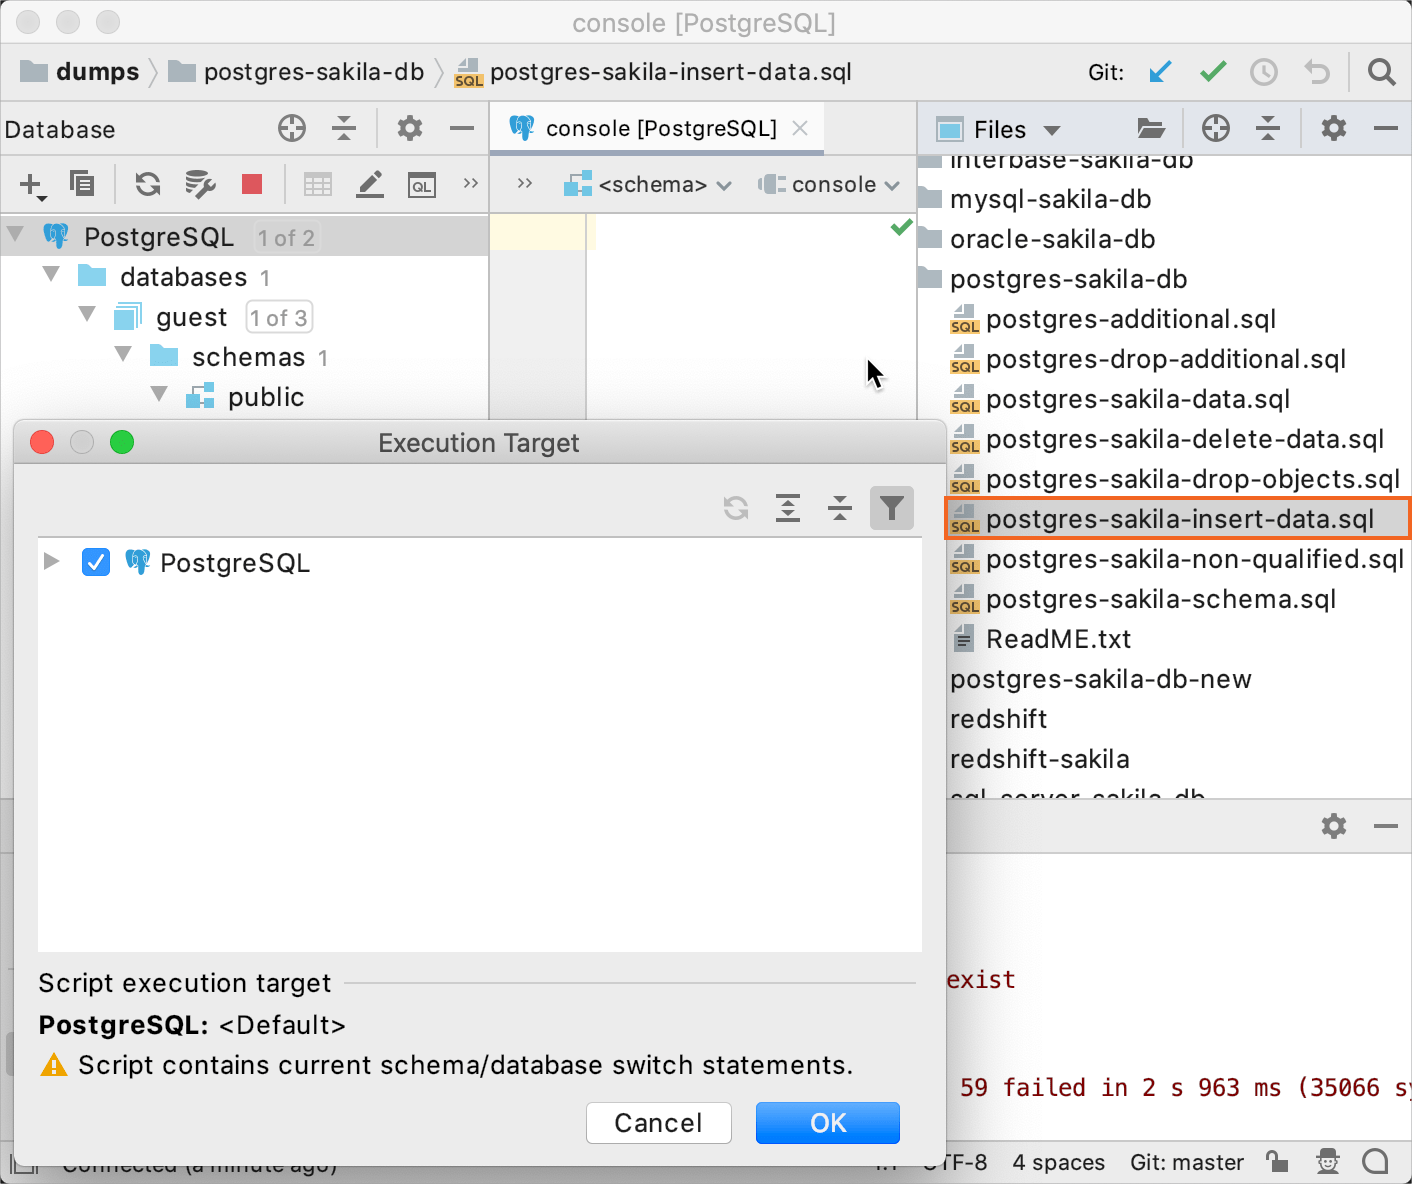Duplicate data source icon in Database toolbar
Screen dimensions: 1412x1184
click(x=82, y=184)
